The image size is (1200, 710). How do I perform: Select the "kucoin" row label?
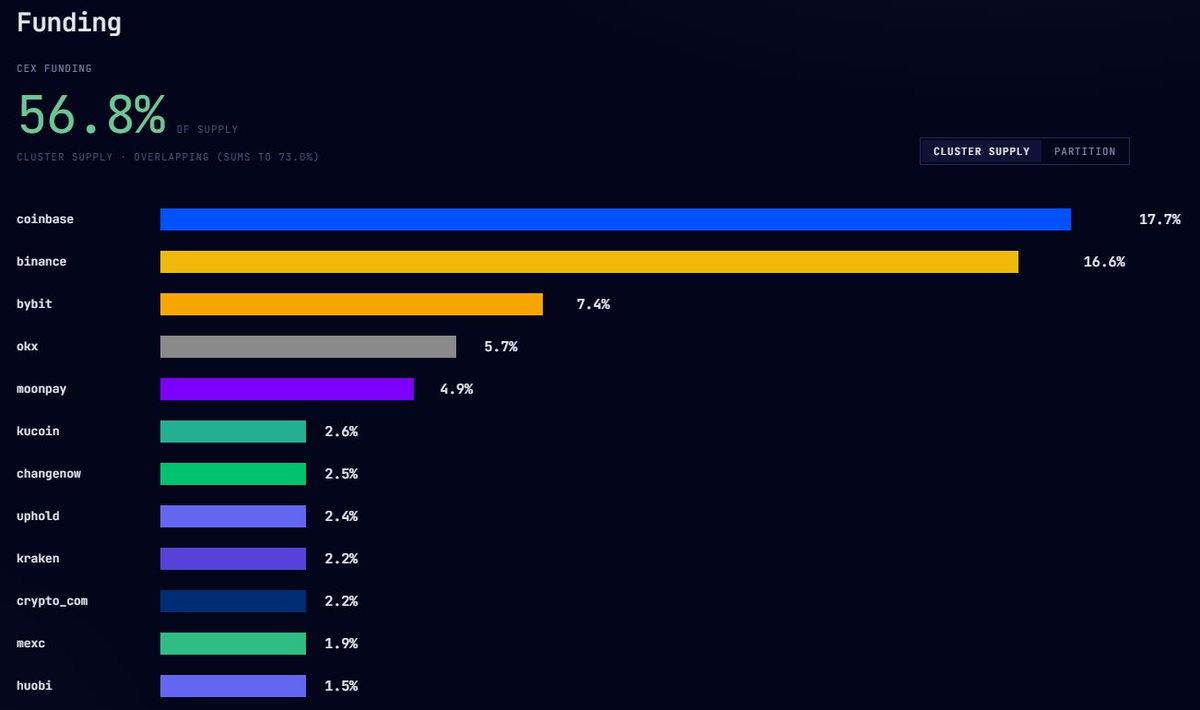click(38, 431)
